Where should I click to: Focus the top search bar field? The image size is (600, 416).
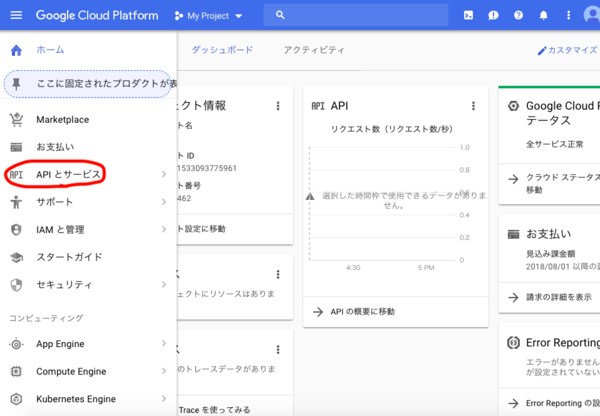click(356, 15)
